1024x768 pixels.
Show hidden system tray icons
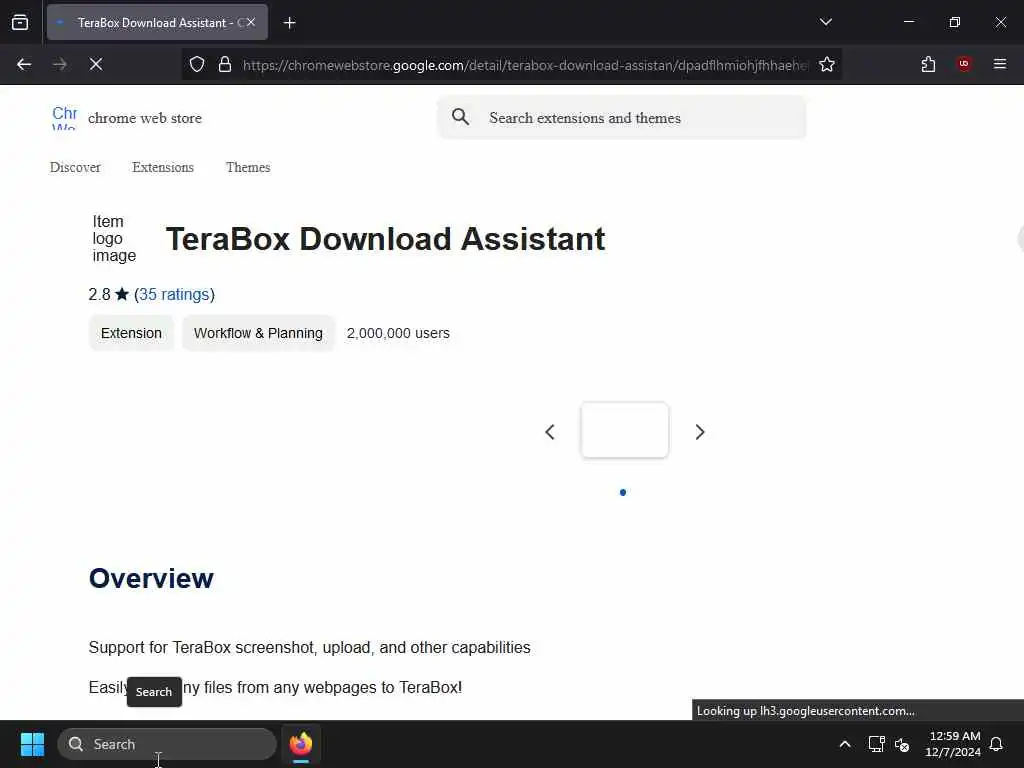[844, 744]
